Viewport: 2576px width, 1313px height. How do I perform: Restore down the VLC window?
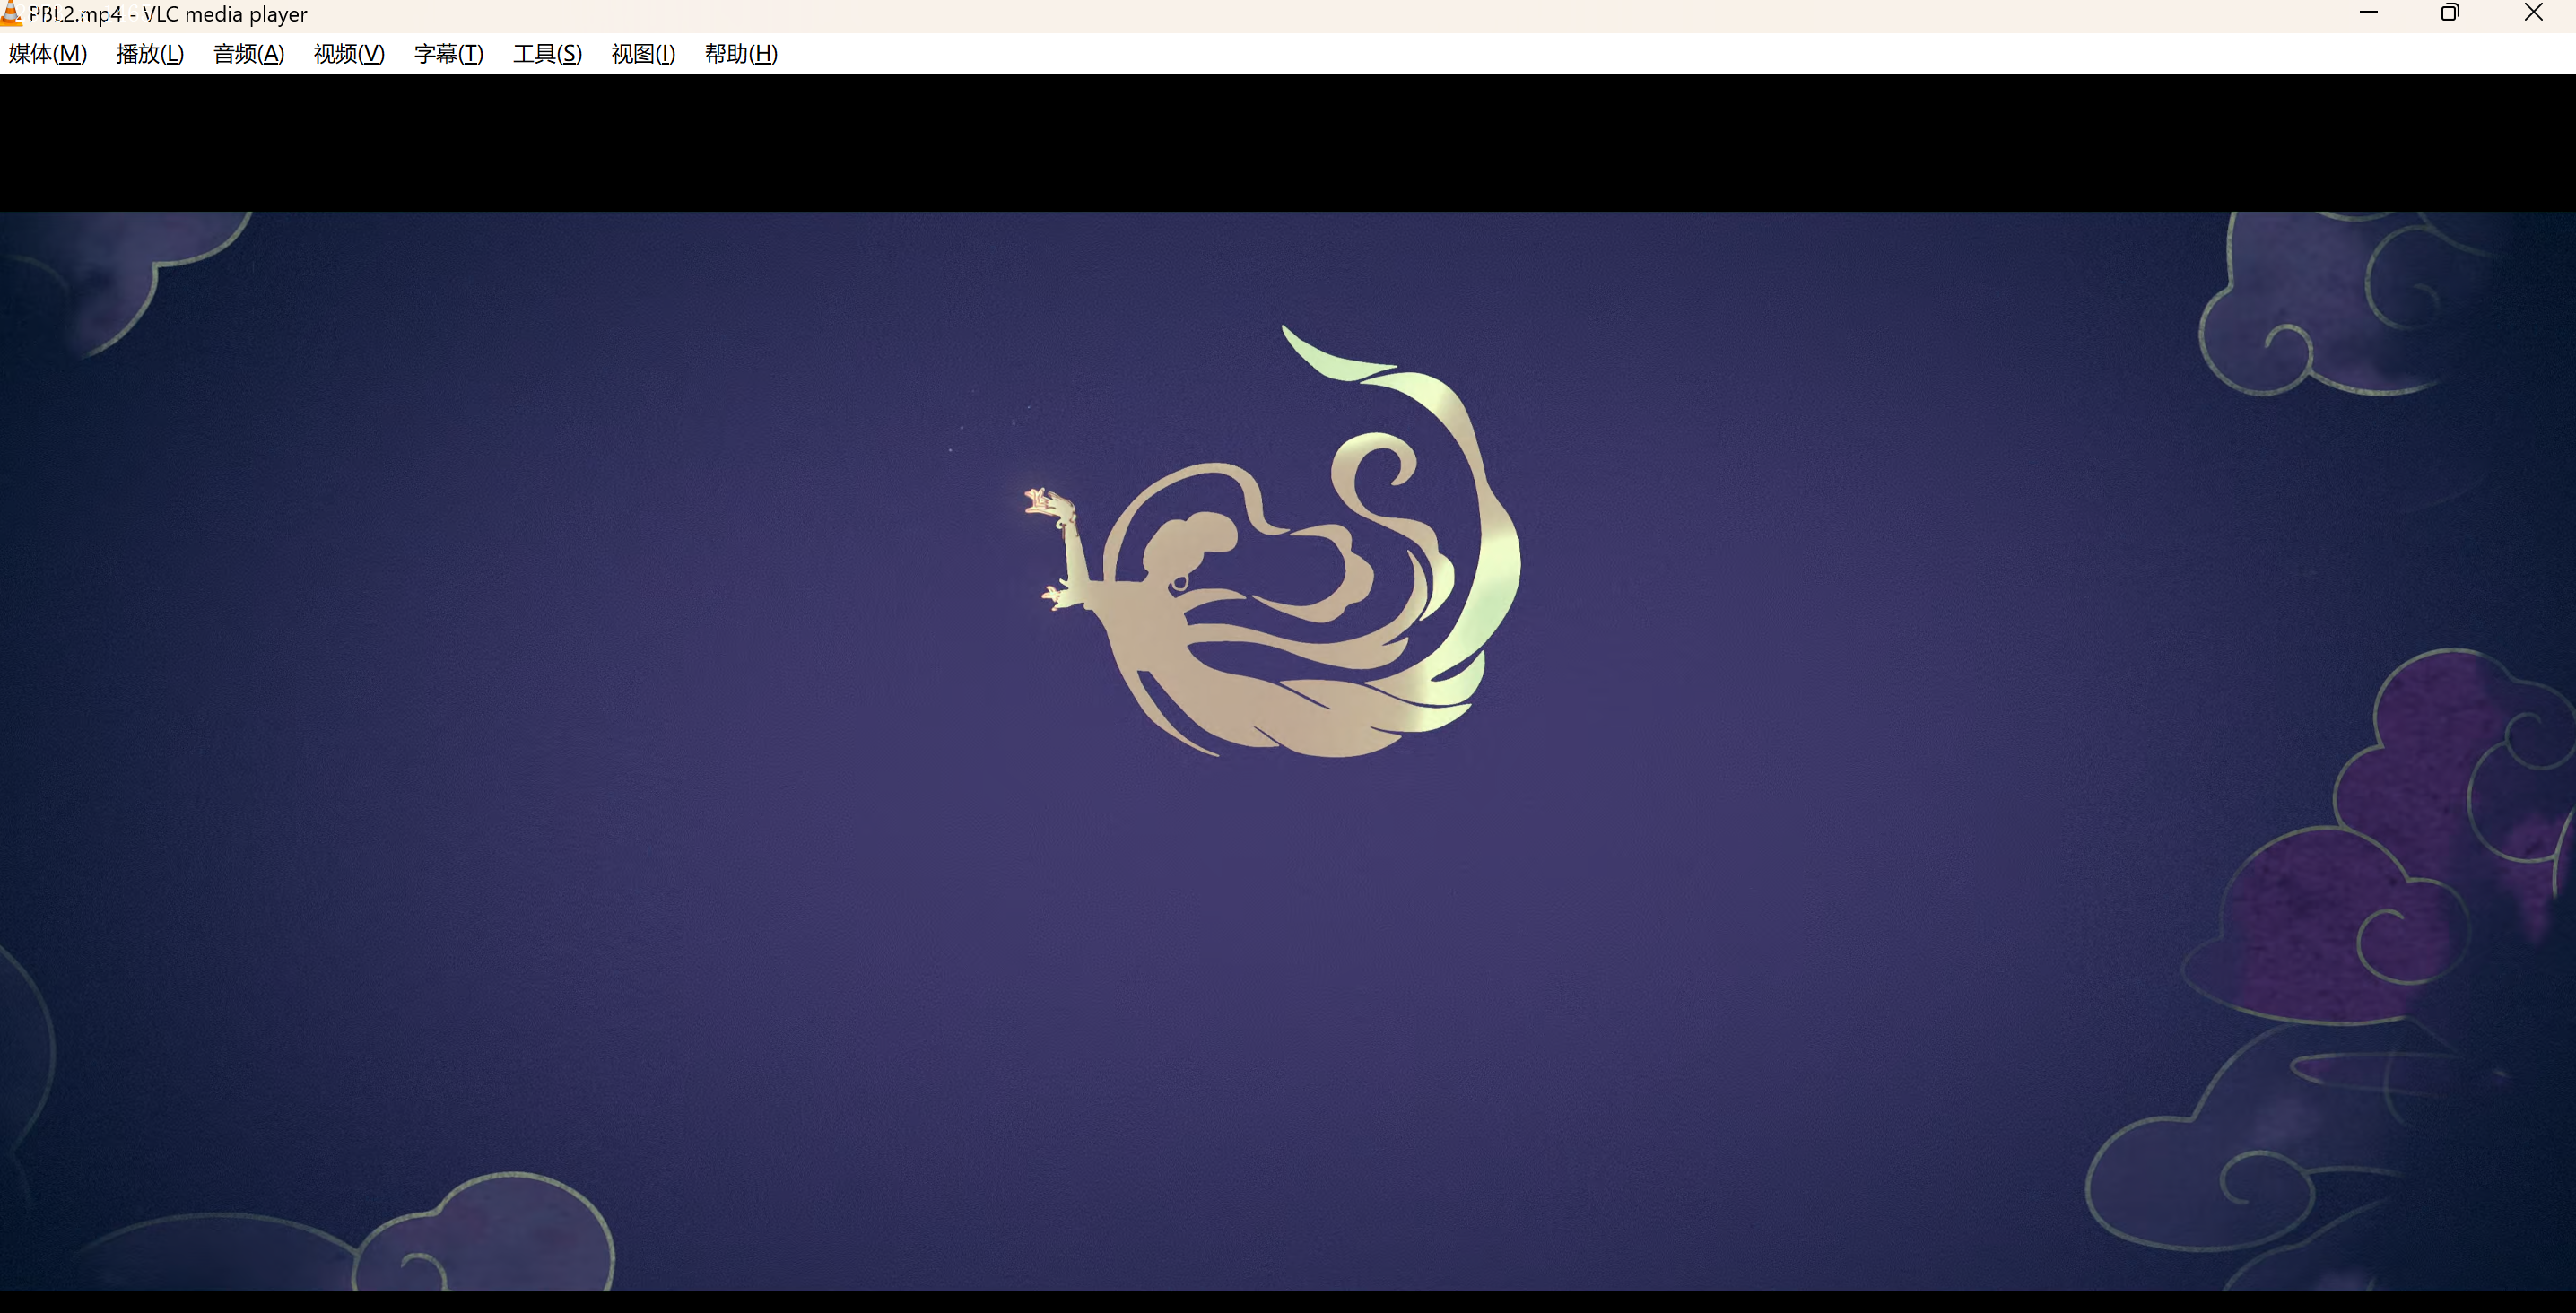pyautogui.click(x=2450, y=13)
